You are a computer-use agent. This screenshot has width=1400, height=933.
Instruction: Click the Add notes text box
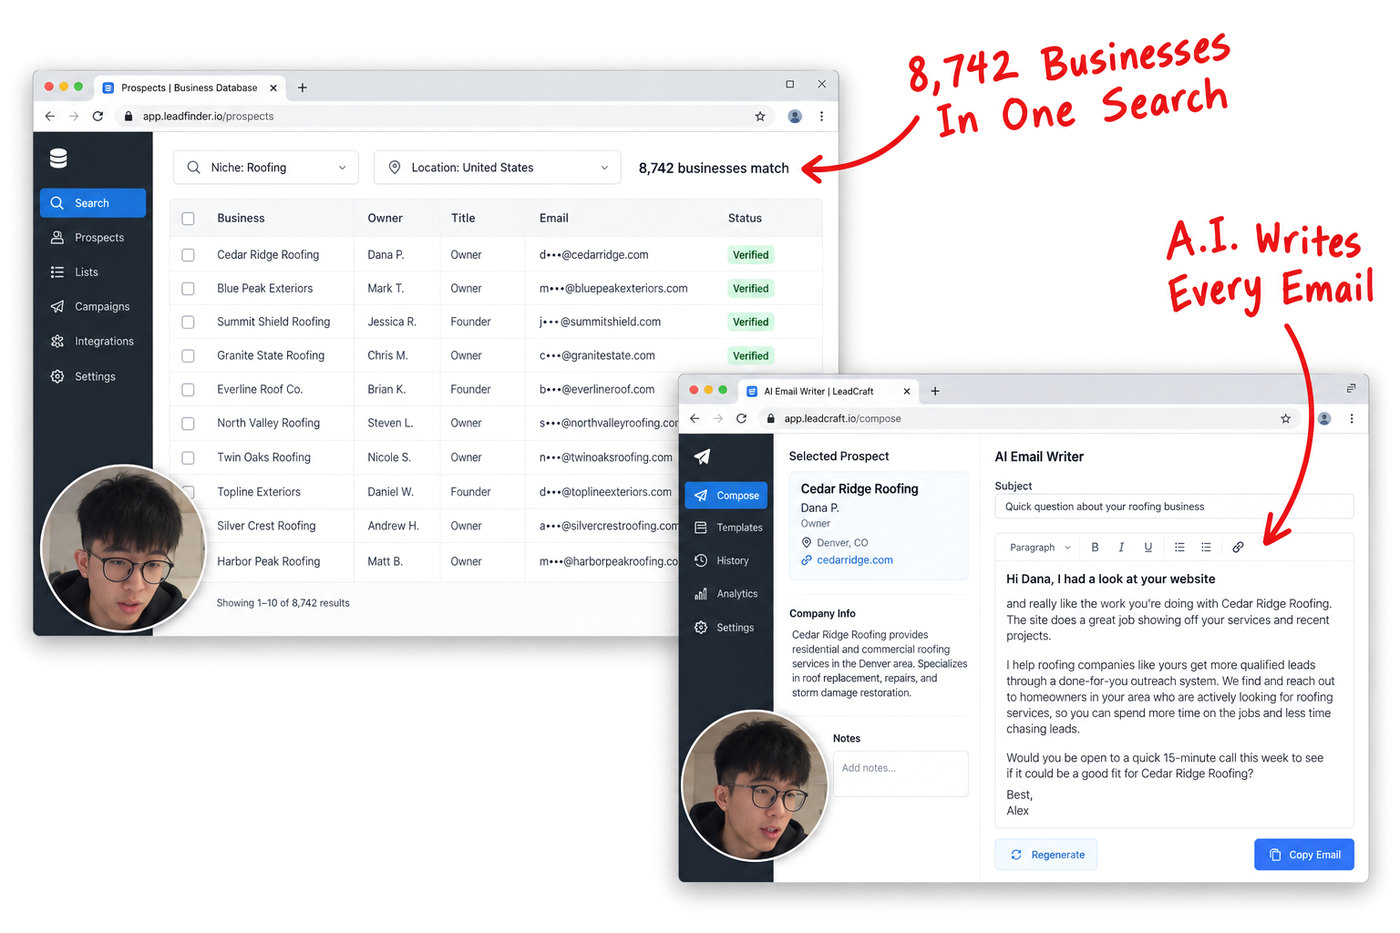point(901,774)
